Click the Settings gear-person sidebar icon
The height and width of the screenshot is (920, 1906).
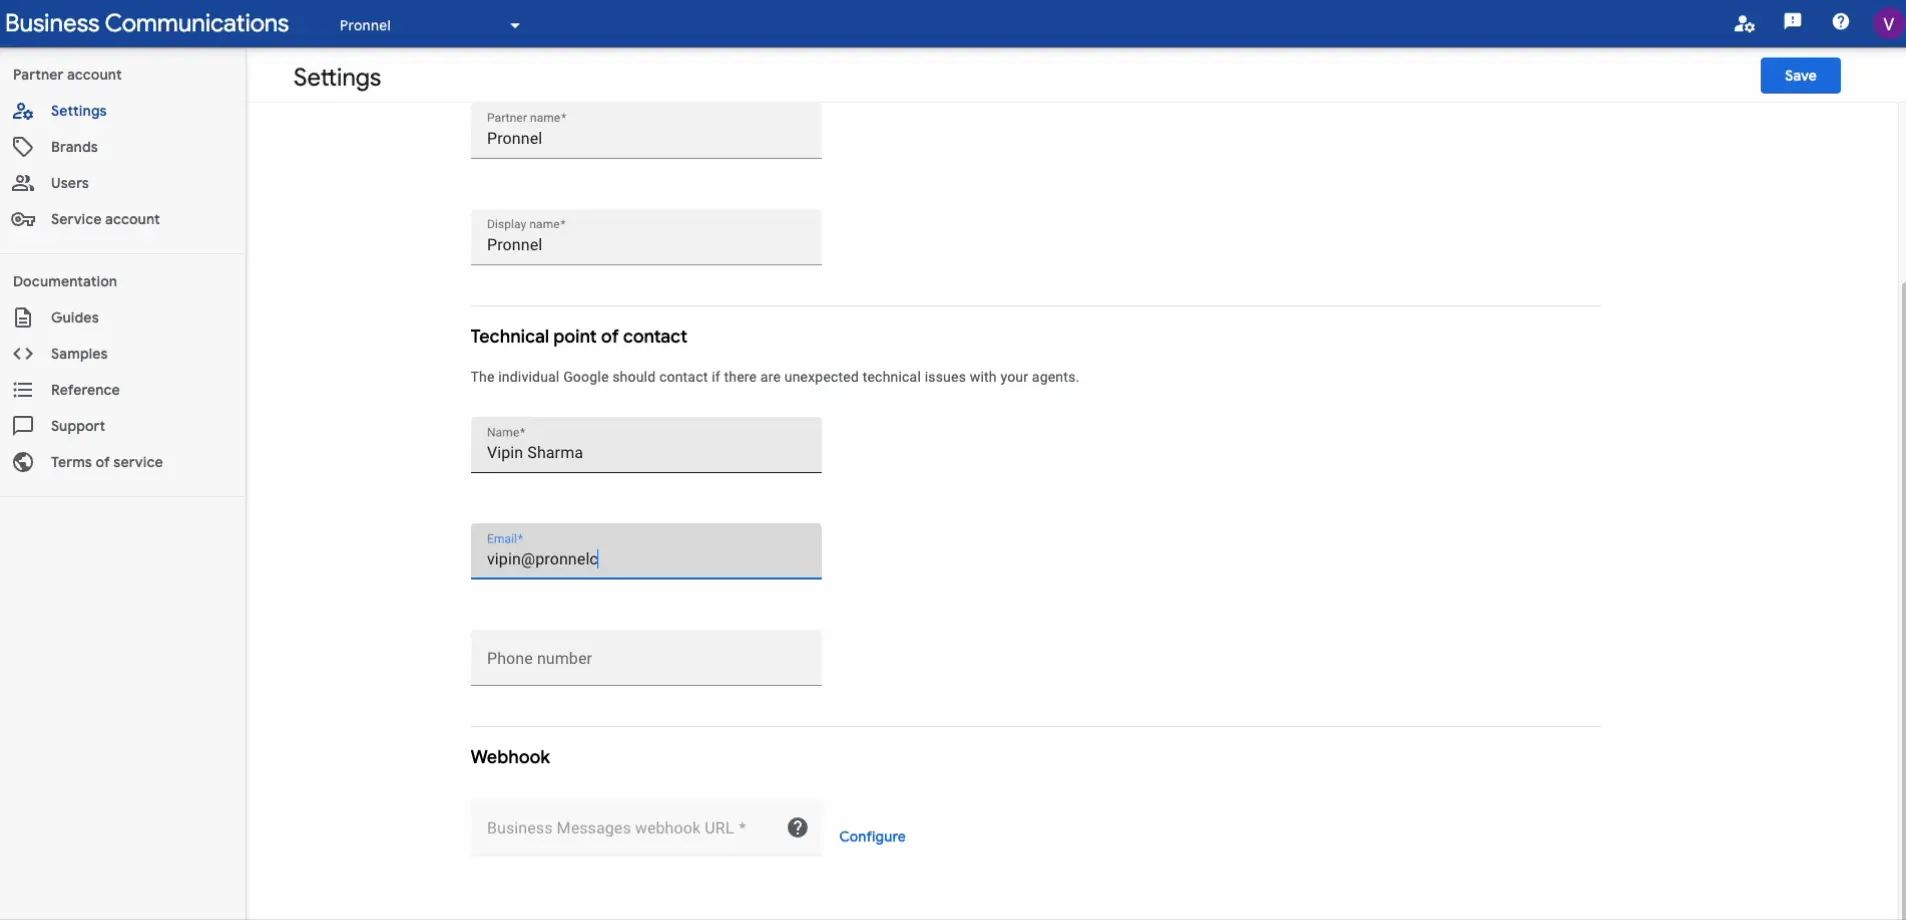[x=23, y=111]
